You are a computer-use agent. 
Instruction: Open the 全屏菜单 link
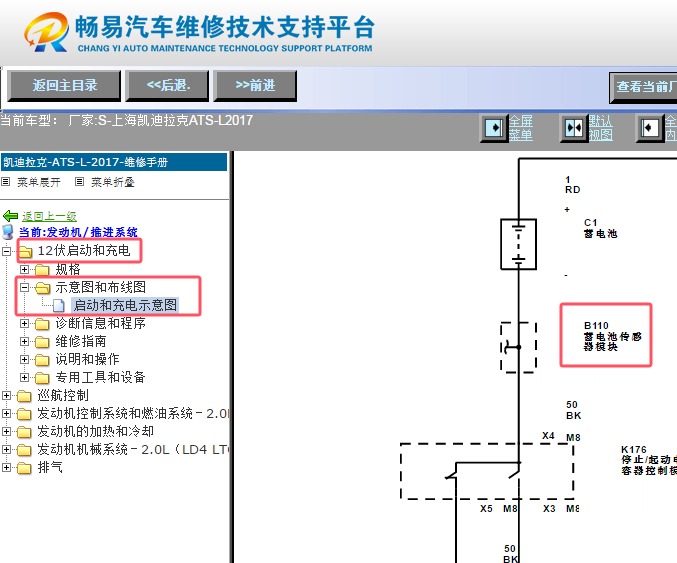click(x=521, y=128)
